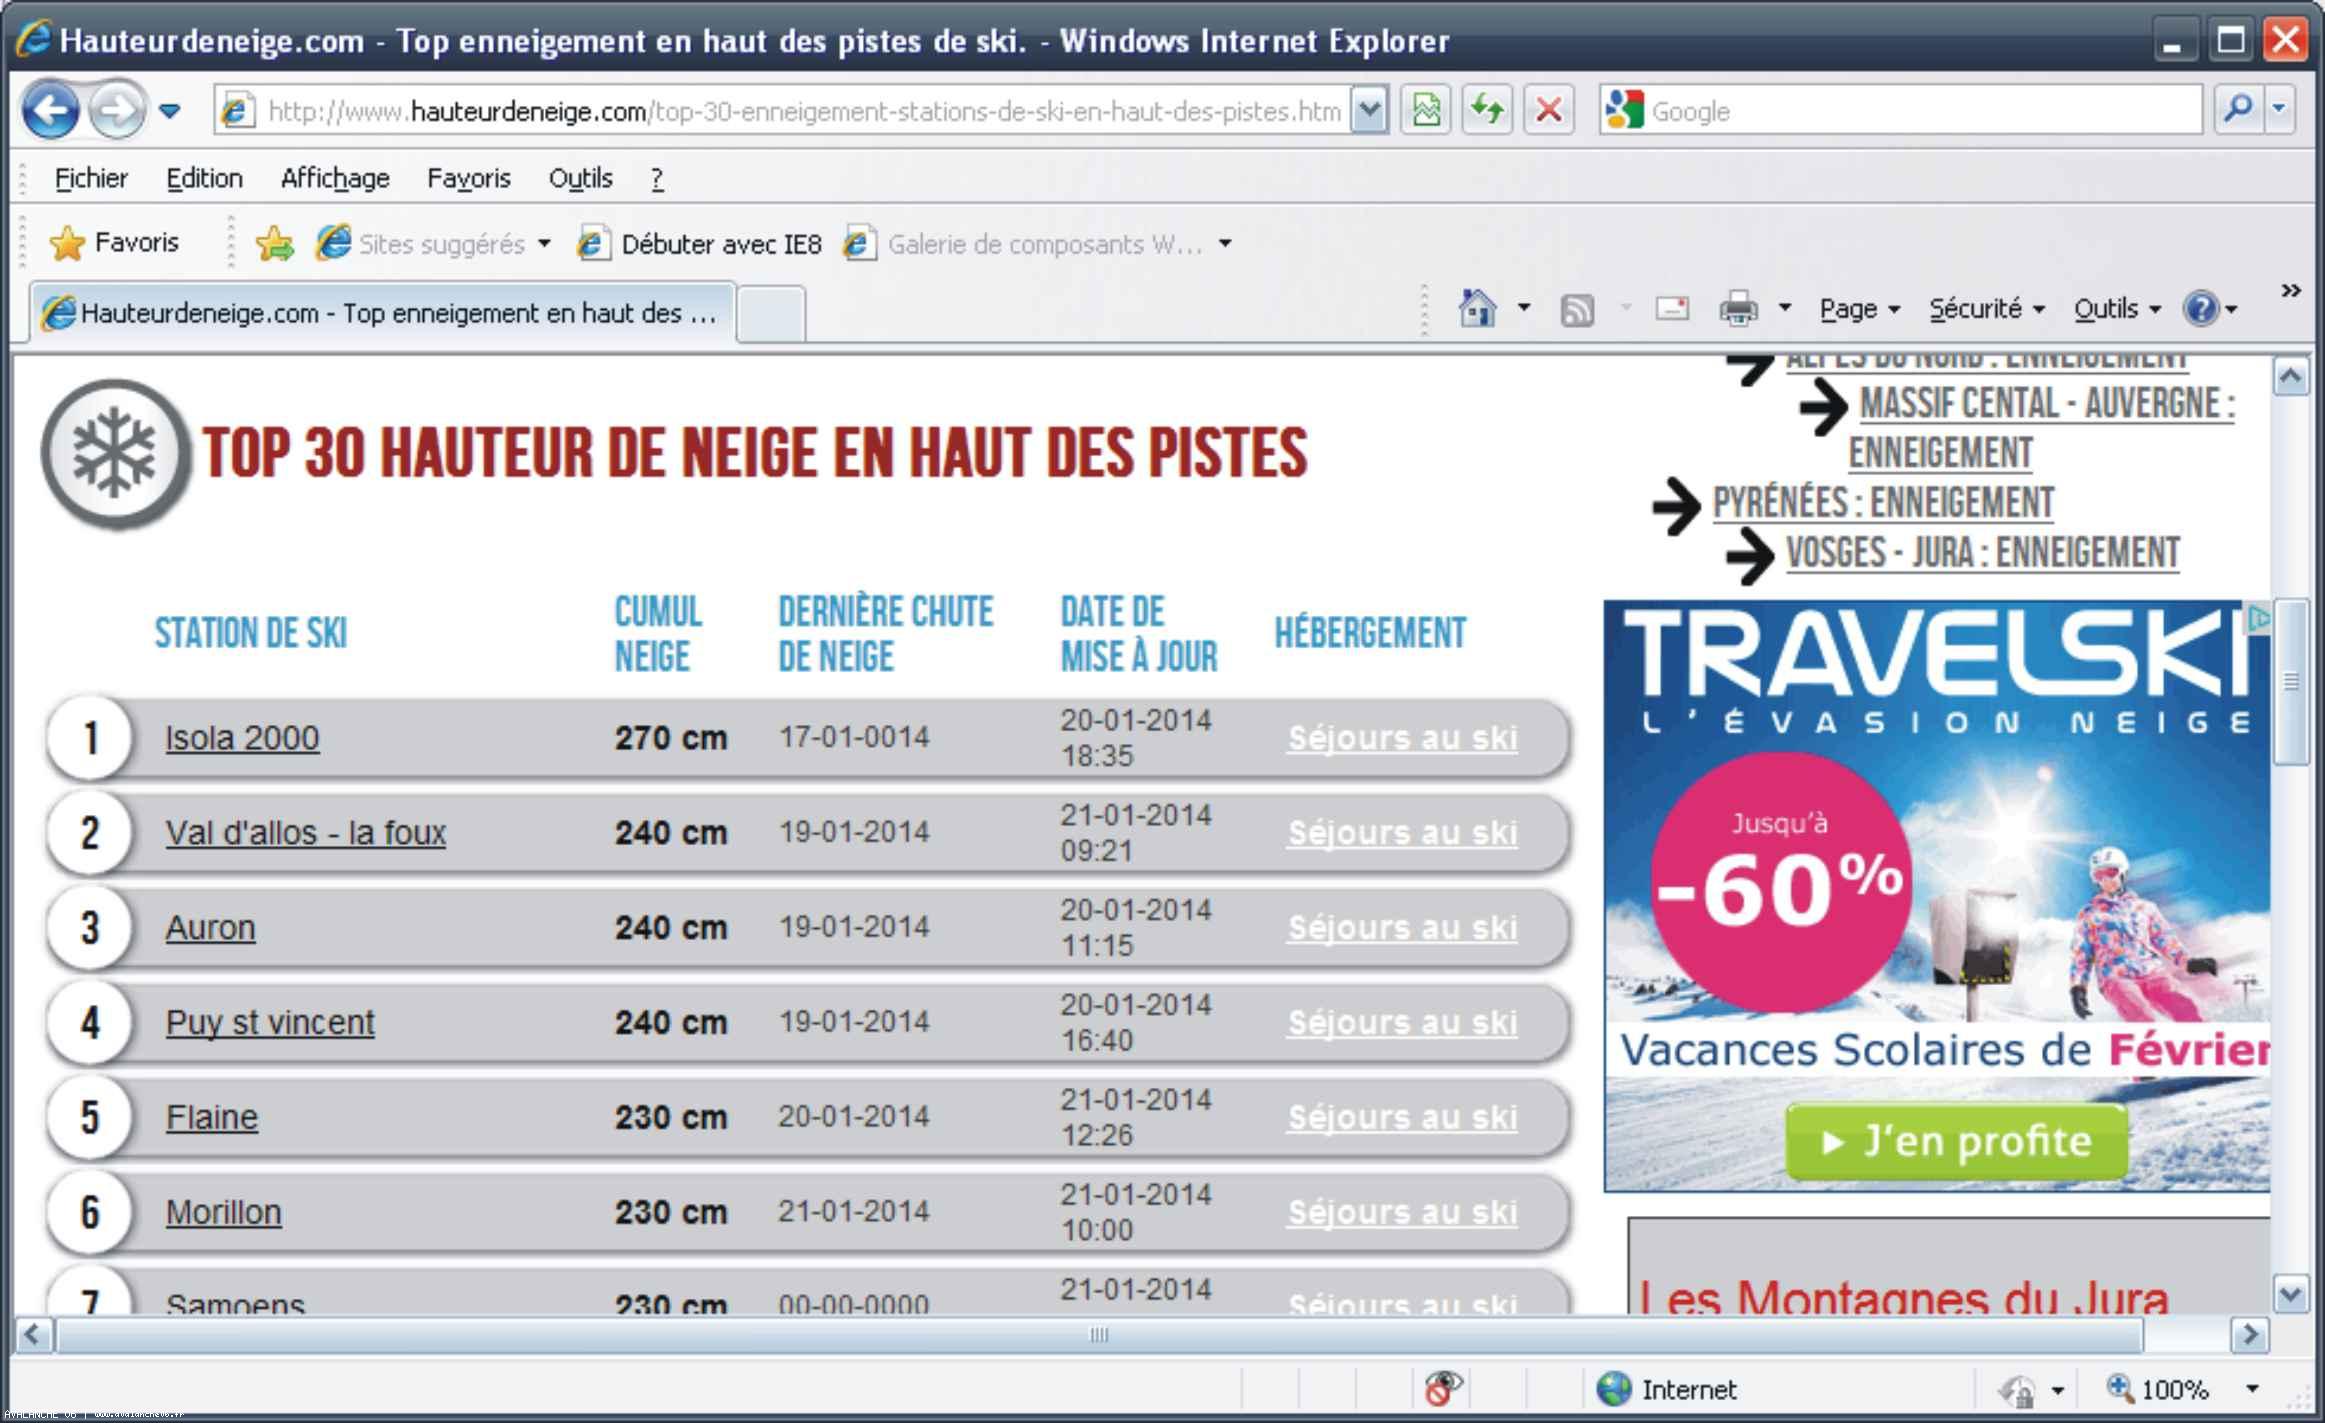Viewport: 2325px width, 1423px height.
Task: Click the horizontal scrollbar thumb
Action: tap(1099, 1334)
